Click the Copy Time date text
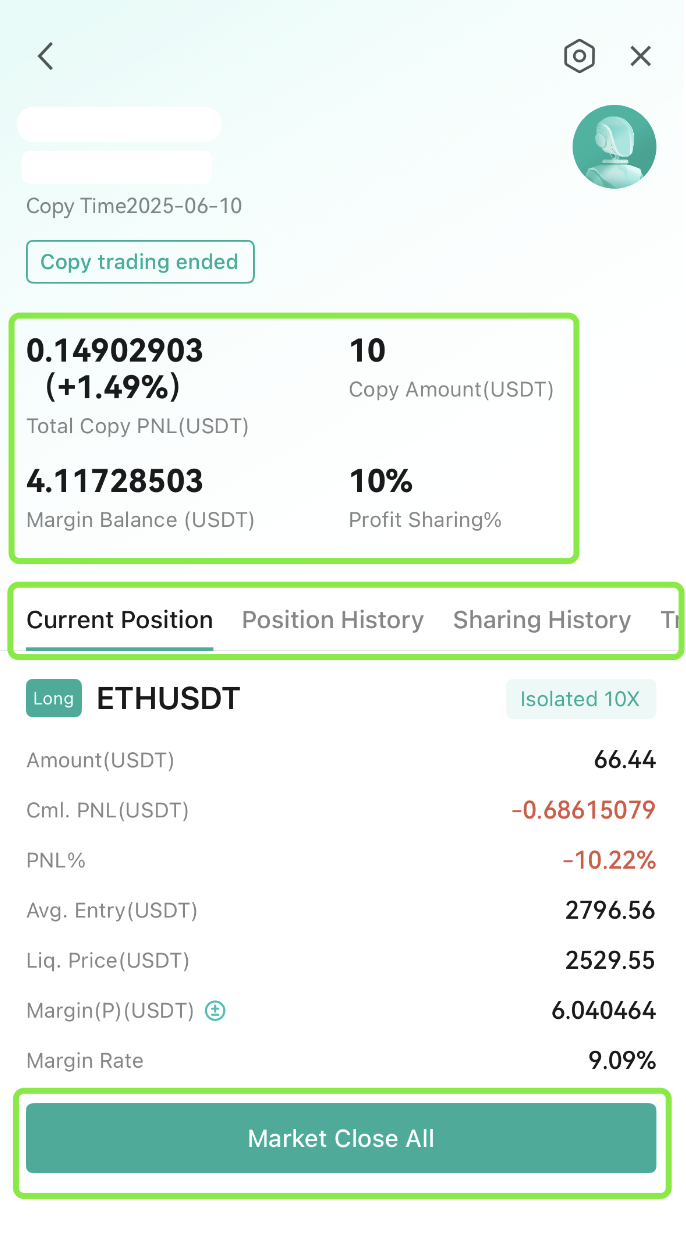This screenshot has width=686, height=1234. [x=134, y=206]
